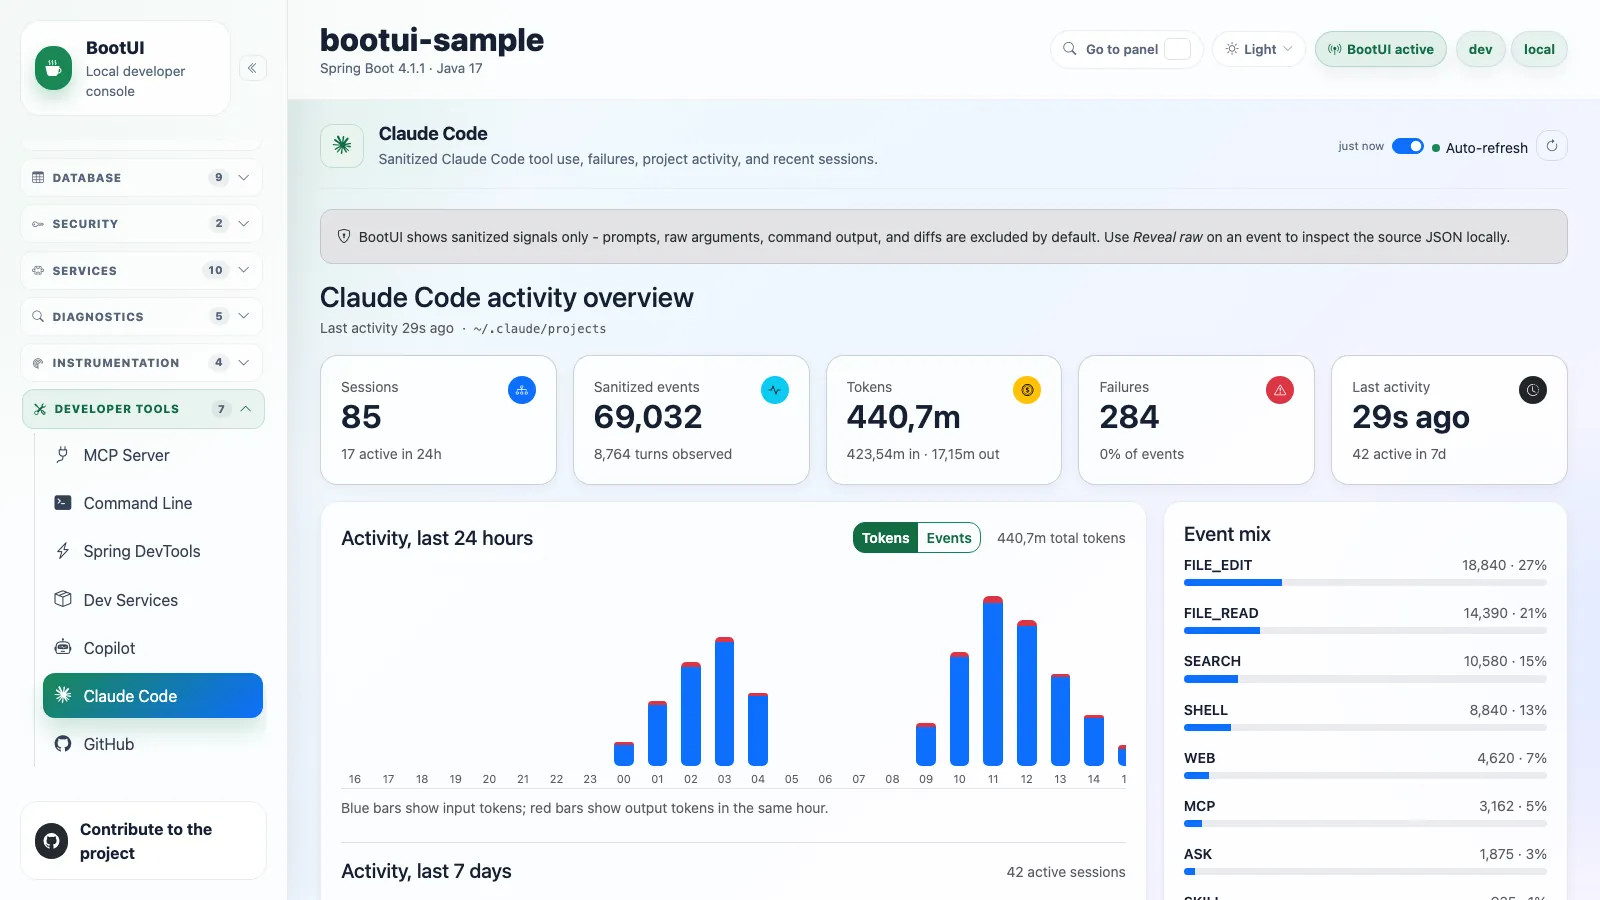The image size is (1600, 900).
Task: Switch the chart to Tokens view
Action: pos(885,538)
